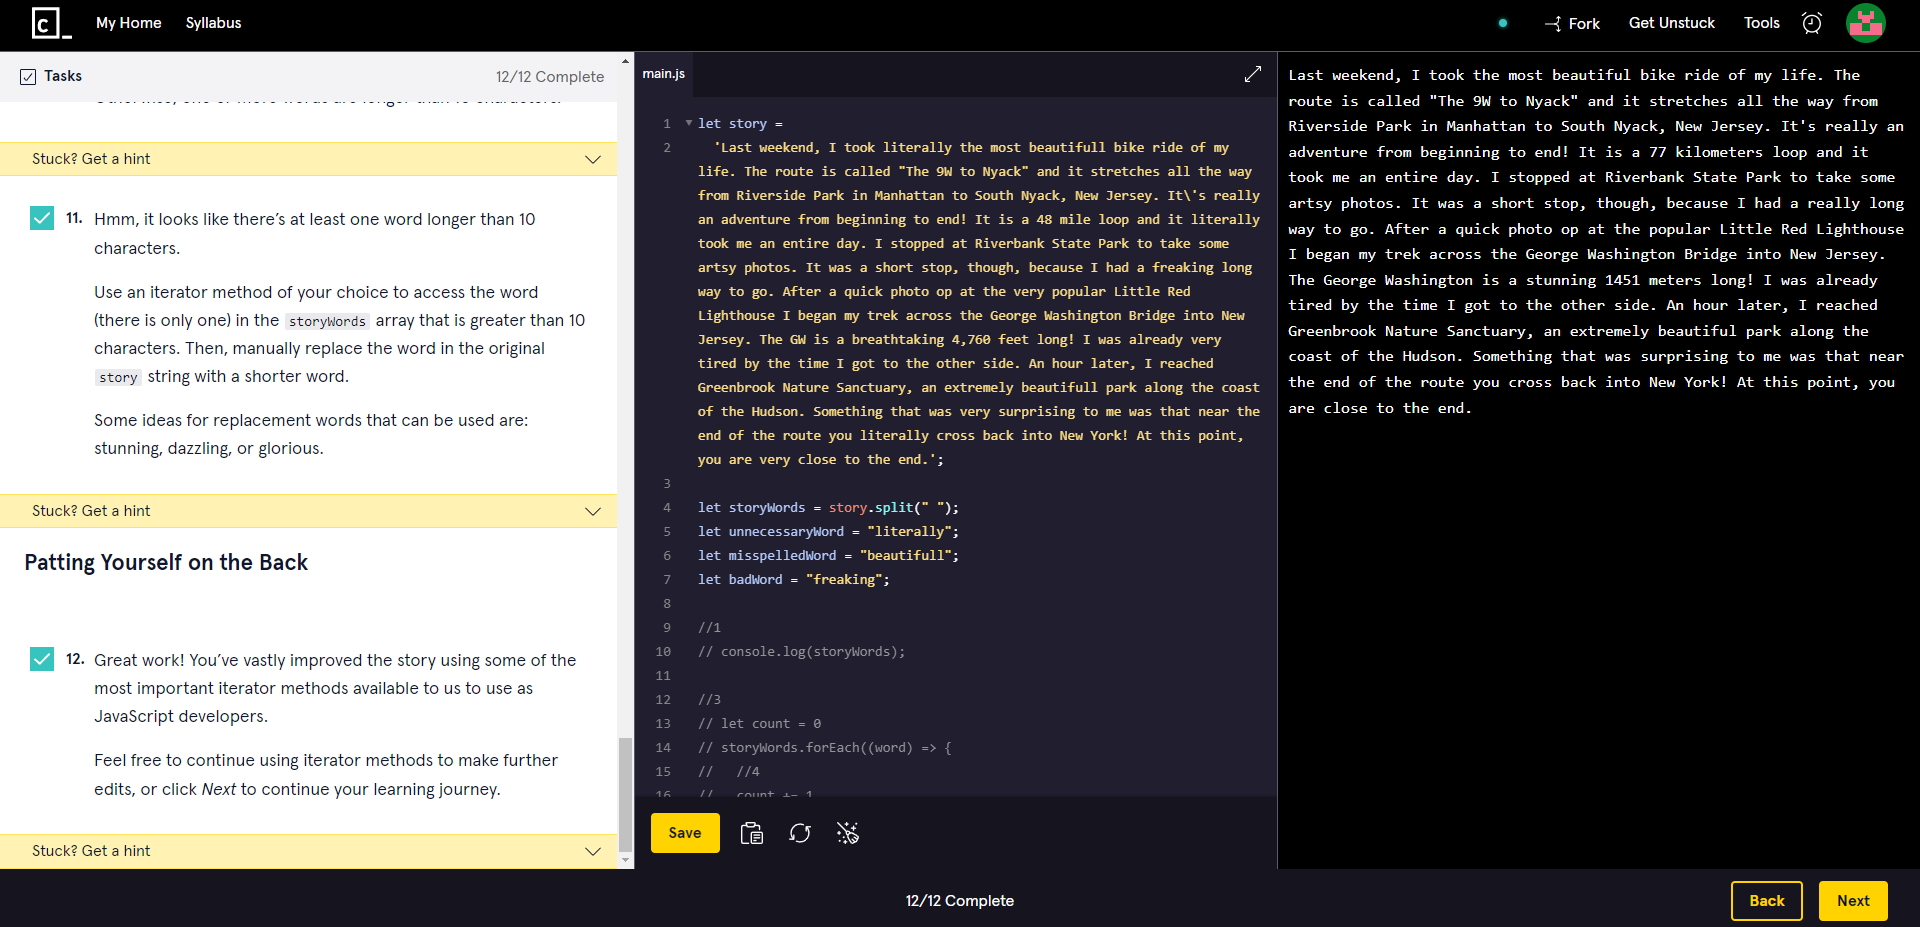
Task: Uncheck task 12 completion checkbox
Action: coord(42,659)
